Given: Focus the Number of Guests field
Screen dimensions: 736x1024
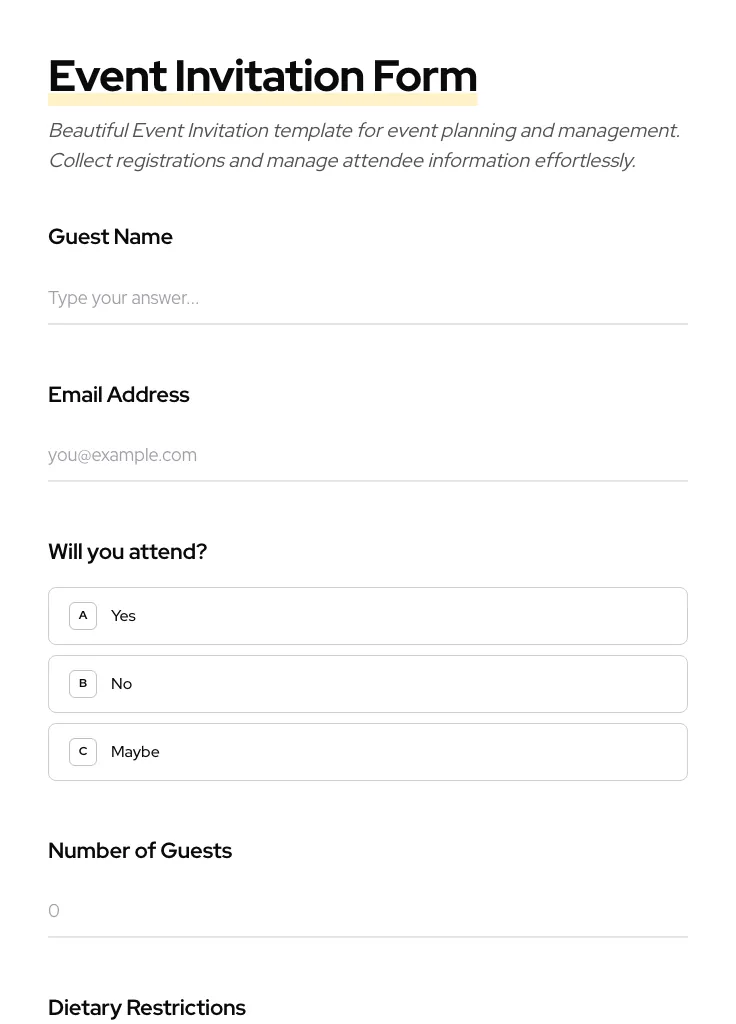Looking at the screenshot, I should 367,911.
